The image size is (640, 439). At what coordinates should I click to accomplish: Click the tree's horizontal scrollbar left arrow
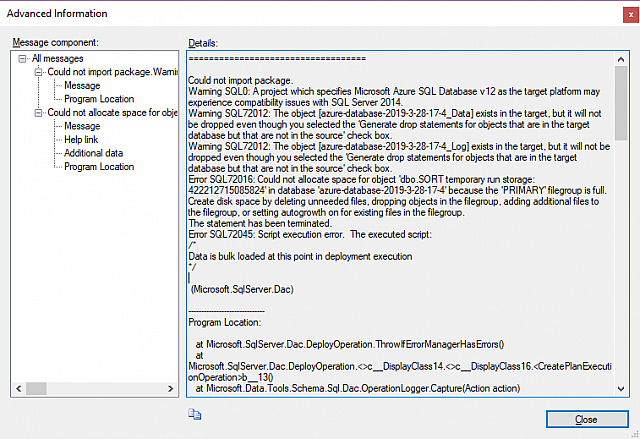[20, 390]
